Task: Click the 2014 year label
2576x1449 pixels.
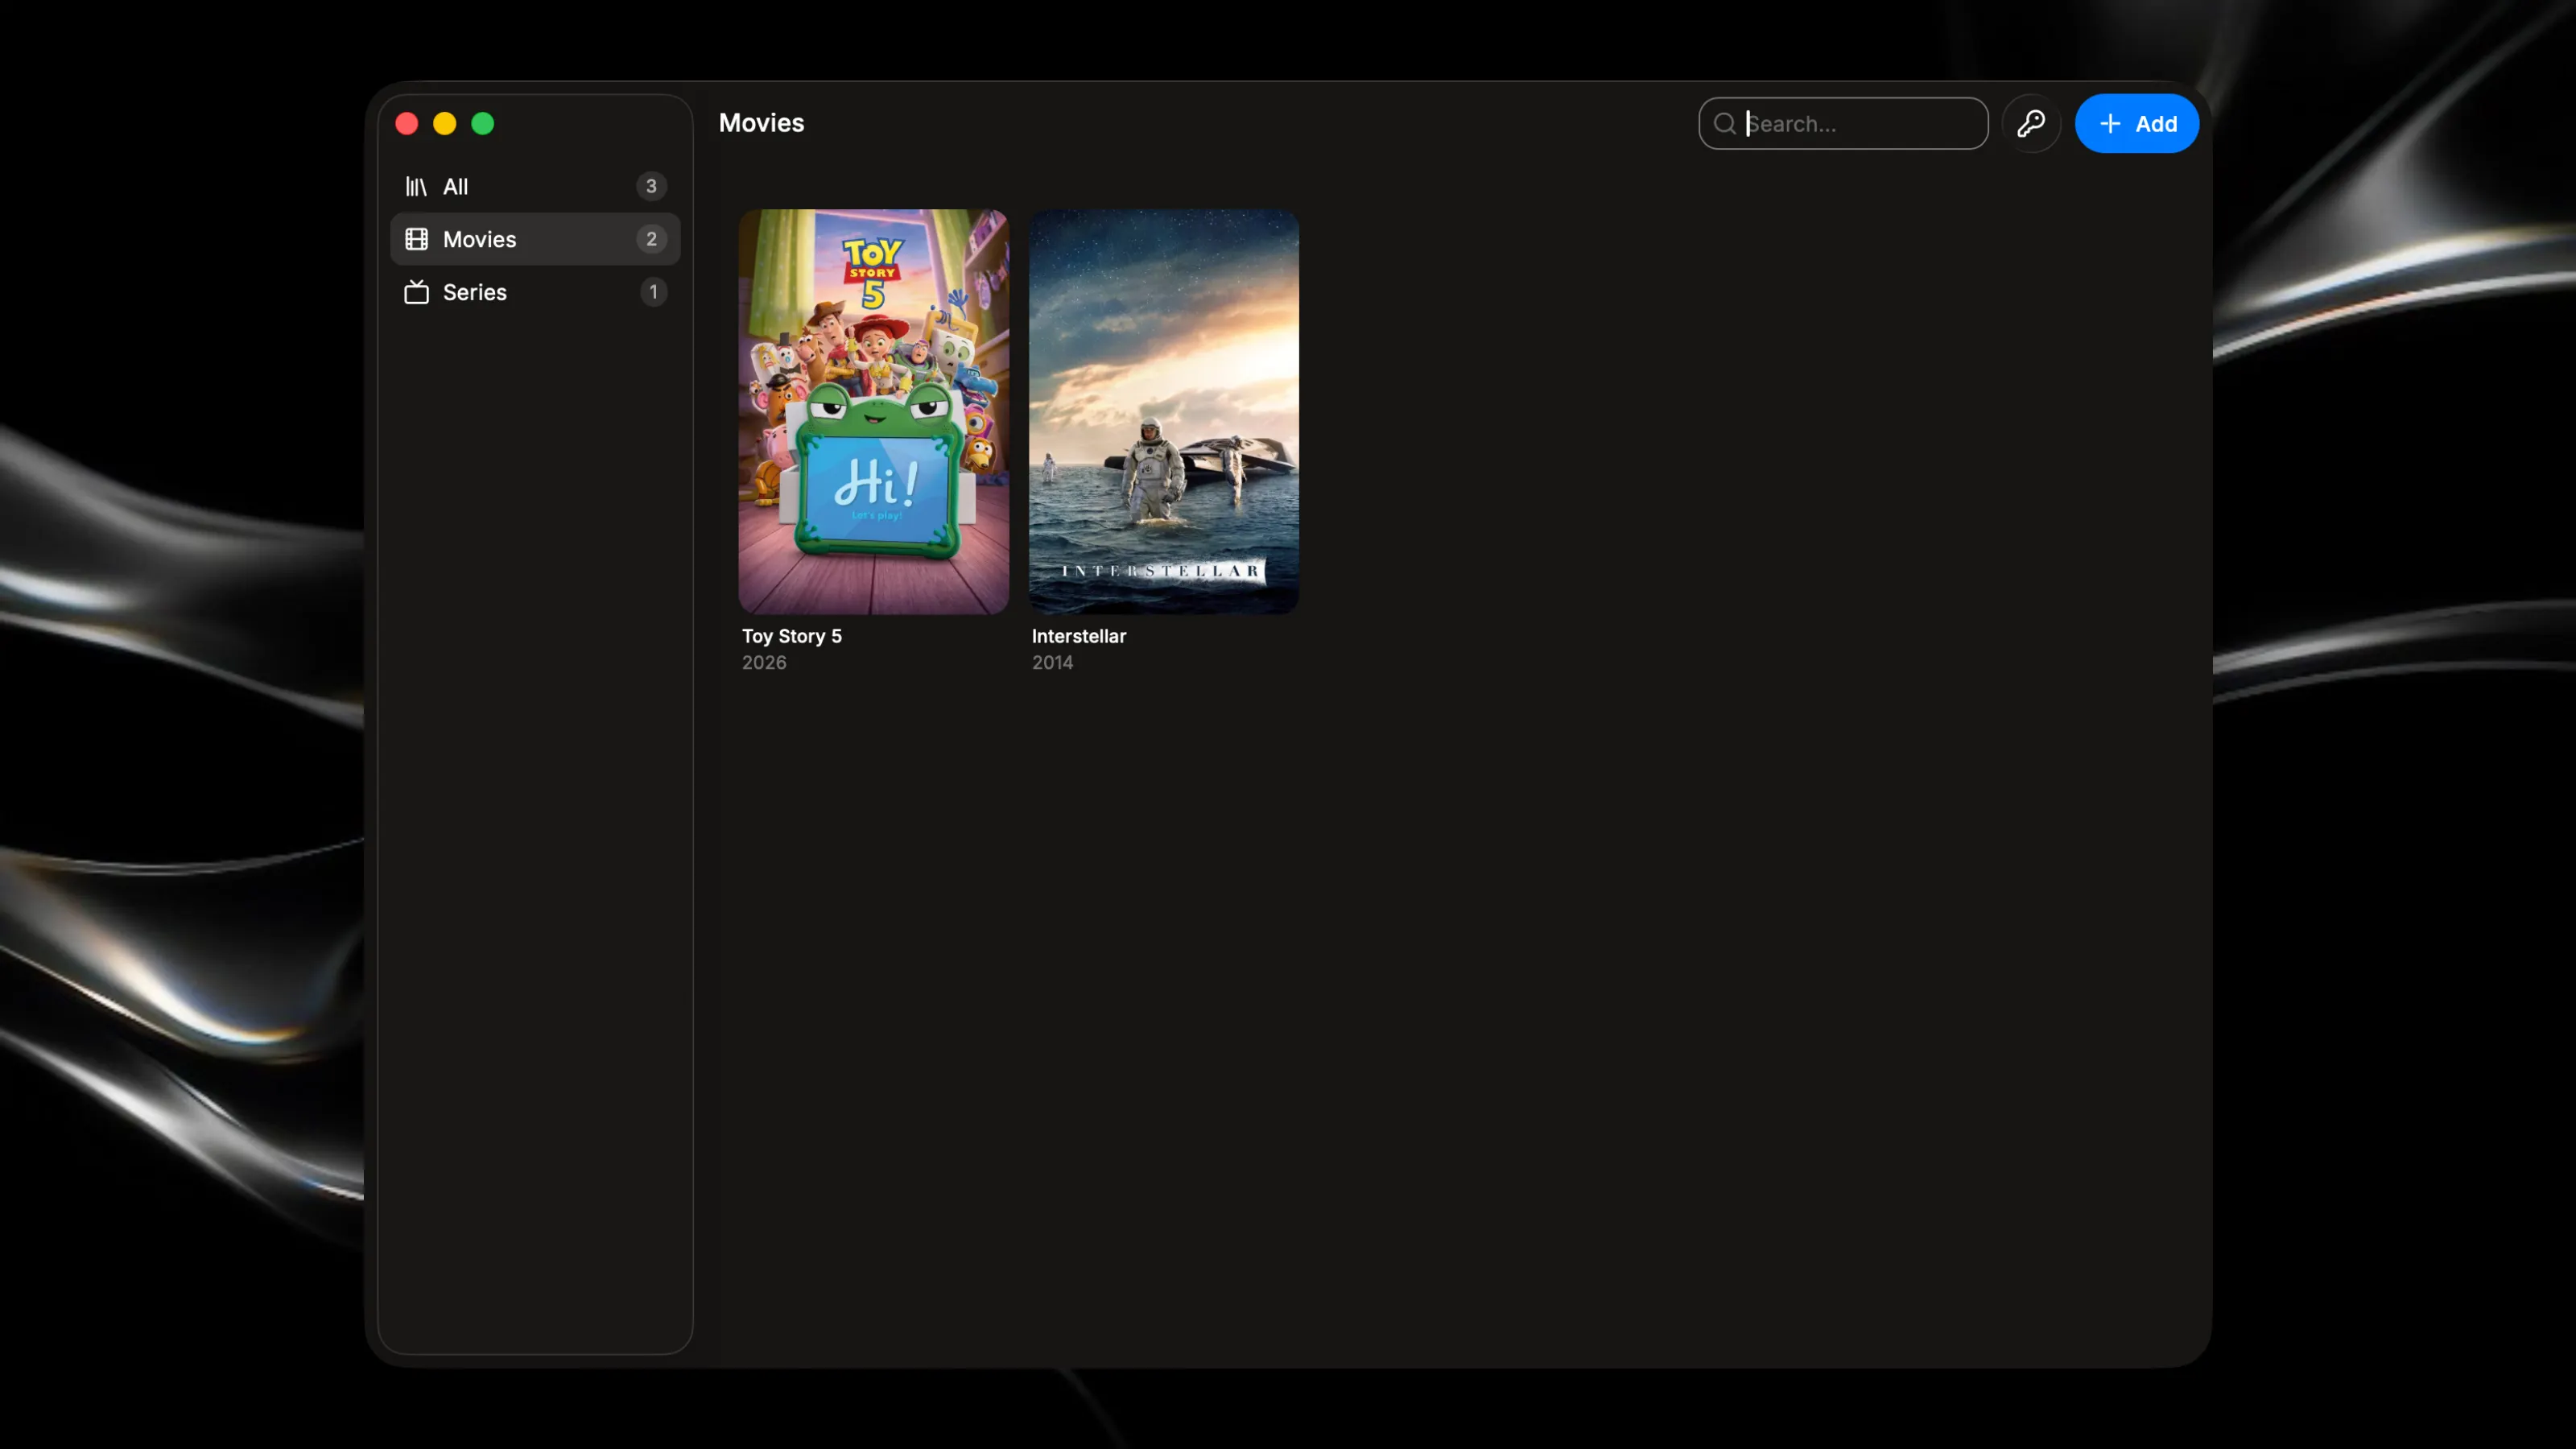Action: [x=1052, y=662]
